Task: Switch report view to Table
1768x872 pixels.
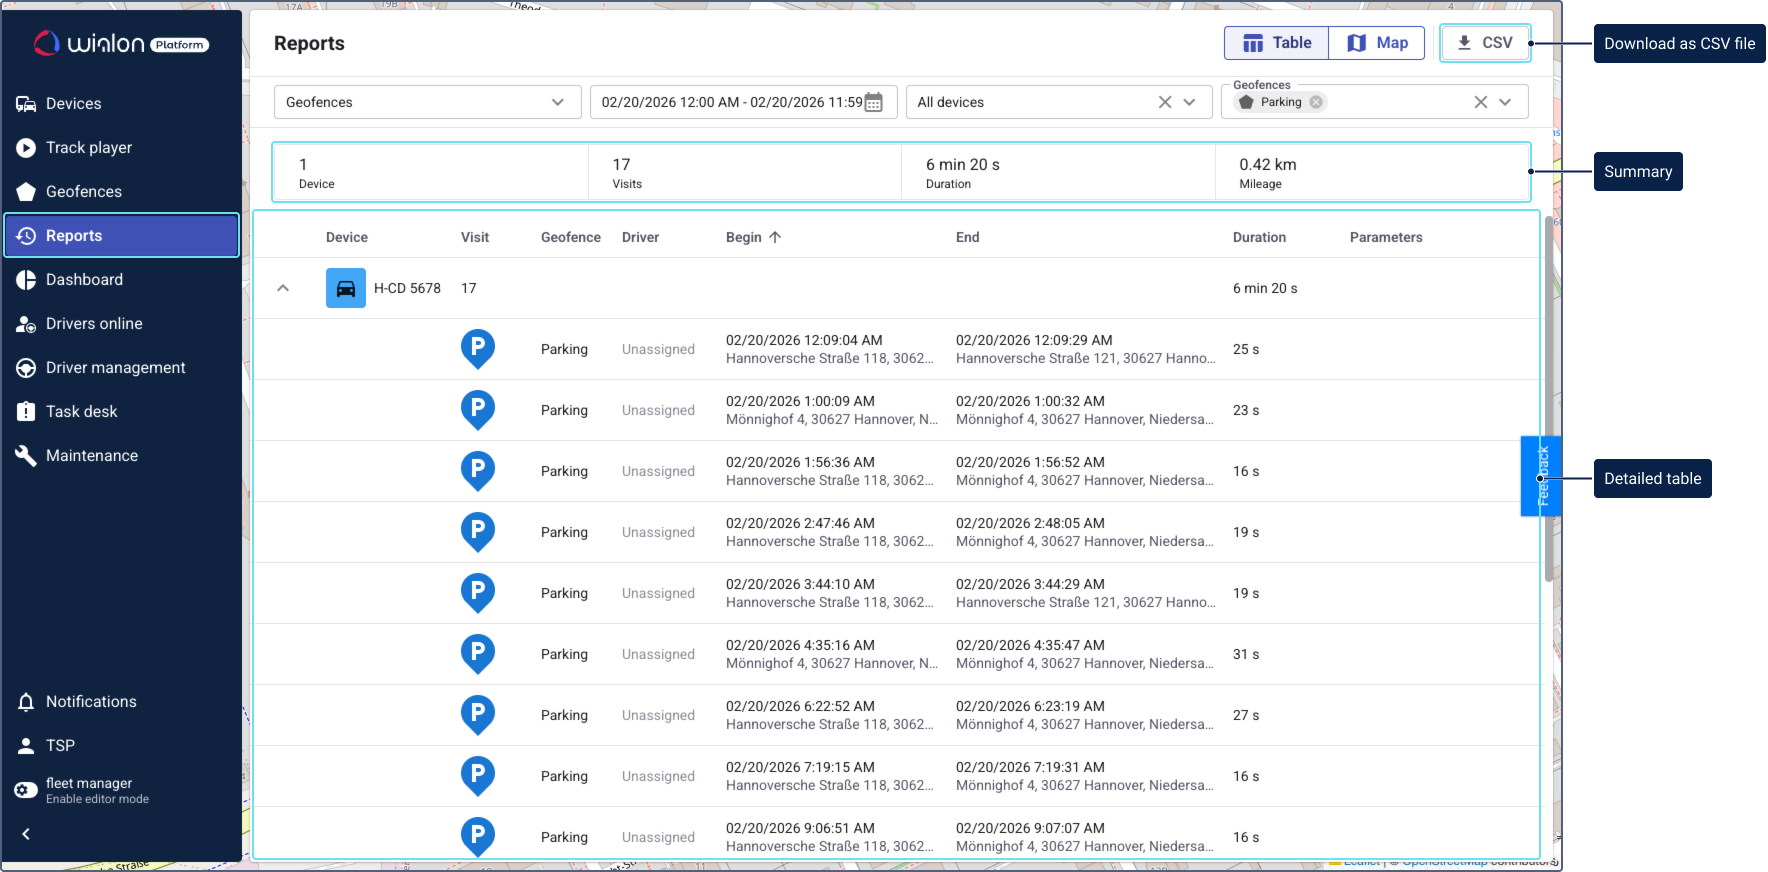Action: pos(1277,43)
